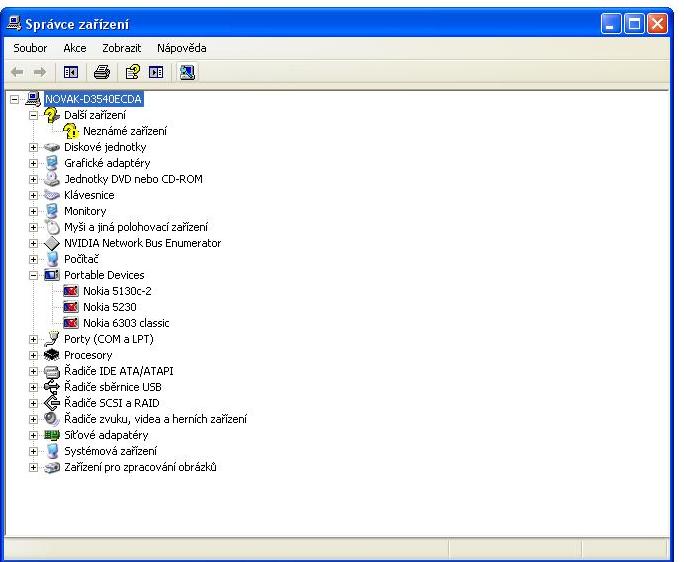
Task: Minimize the Správce zařízení window
Action: 611,24
